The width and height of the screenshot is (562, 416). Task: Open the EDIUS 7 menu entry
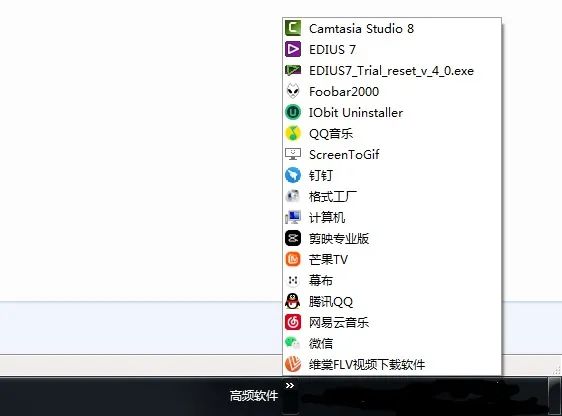(x=392, y=49)
